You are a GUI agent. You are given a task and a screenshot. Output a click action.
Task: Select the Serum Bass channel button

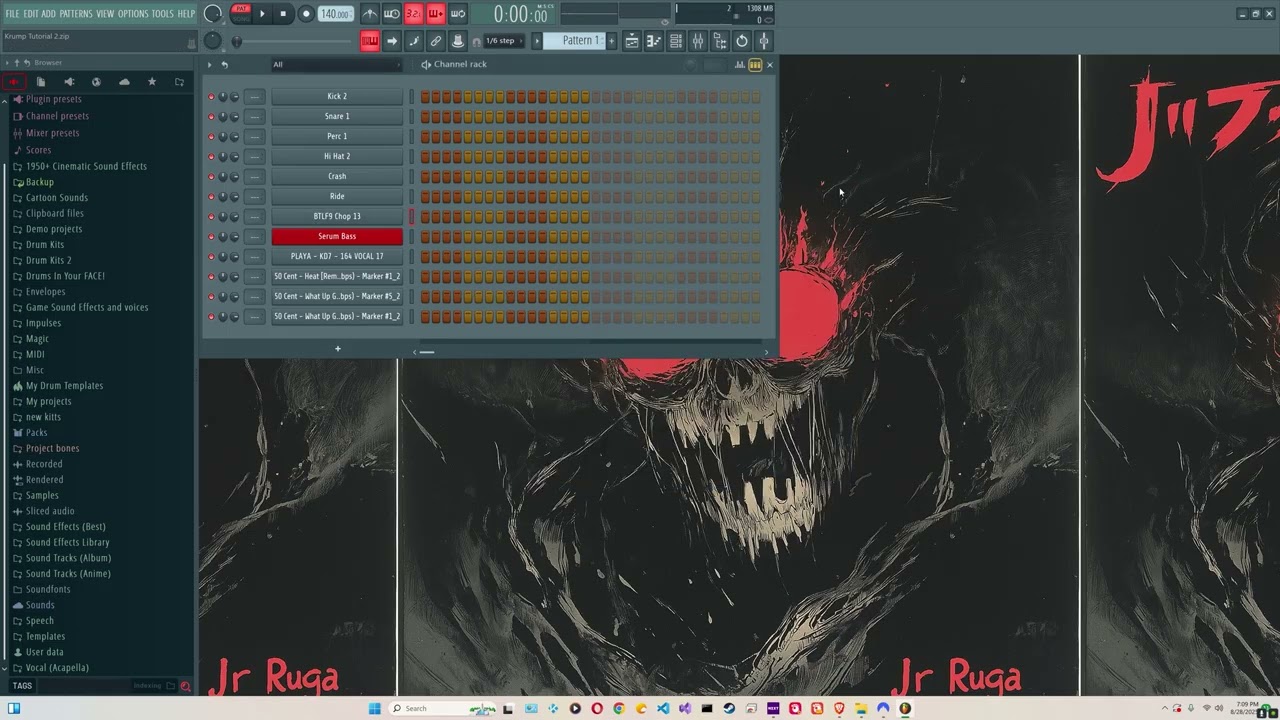click(337, 237)
